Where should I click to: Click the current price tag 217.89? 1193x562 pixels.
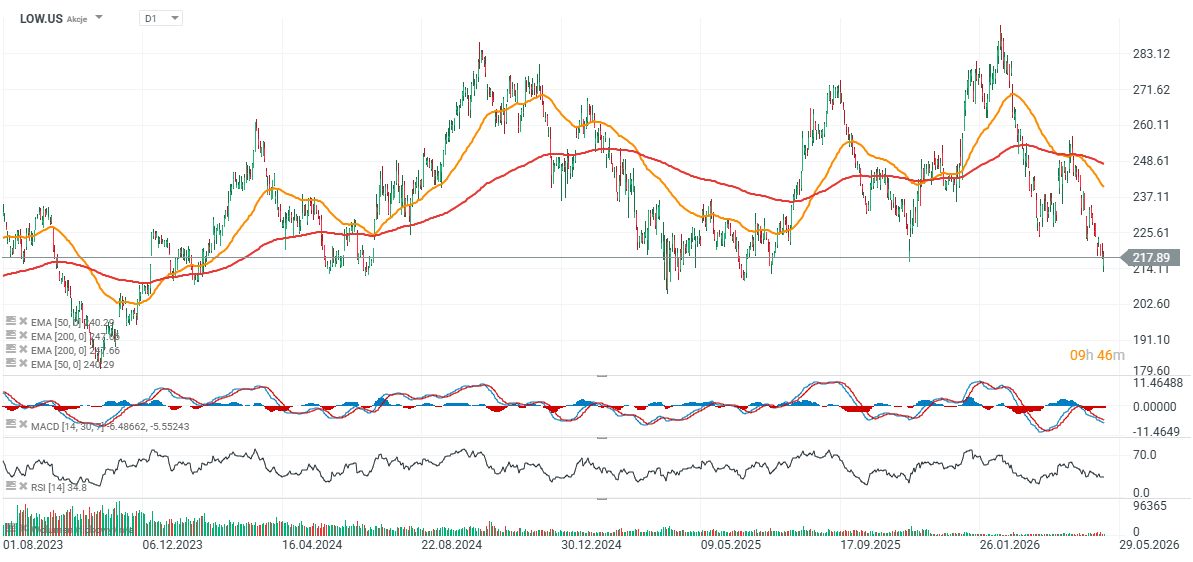tap(1150, 258)
